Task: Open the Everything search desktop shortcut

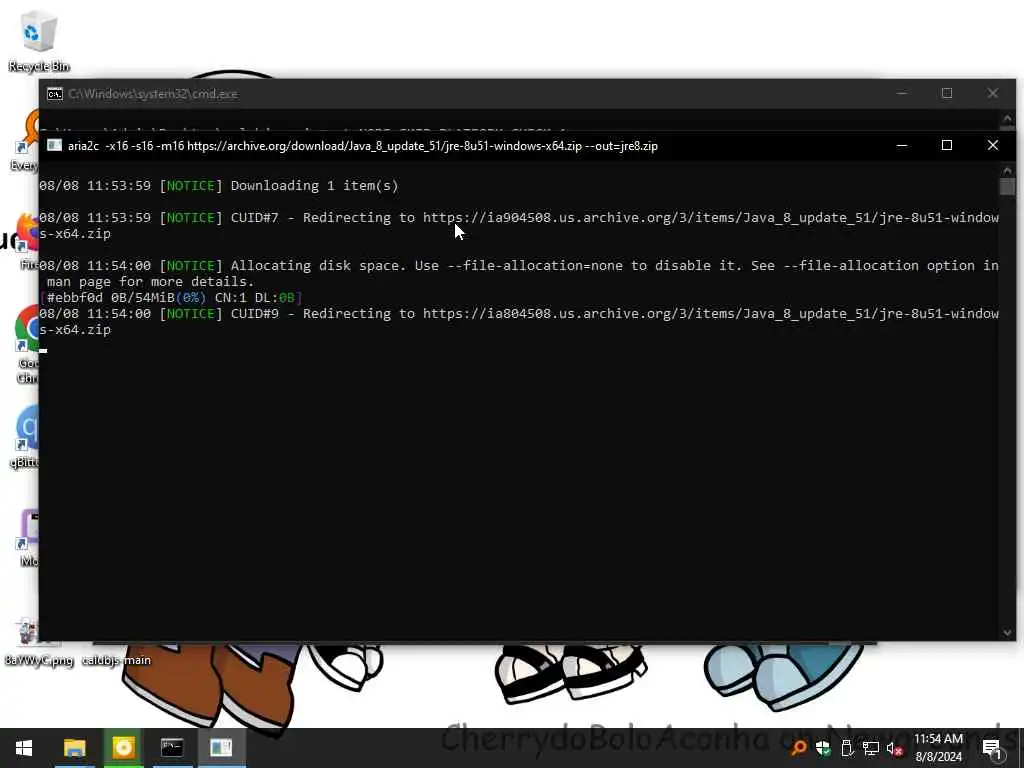Action: pos(25,140)
